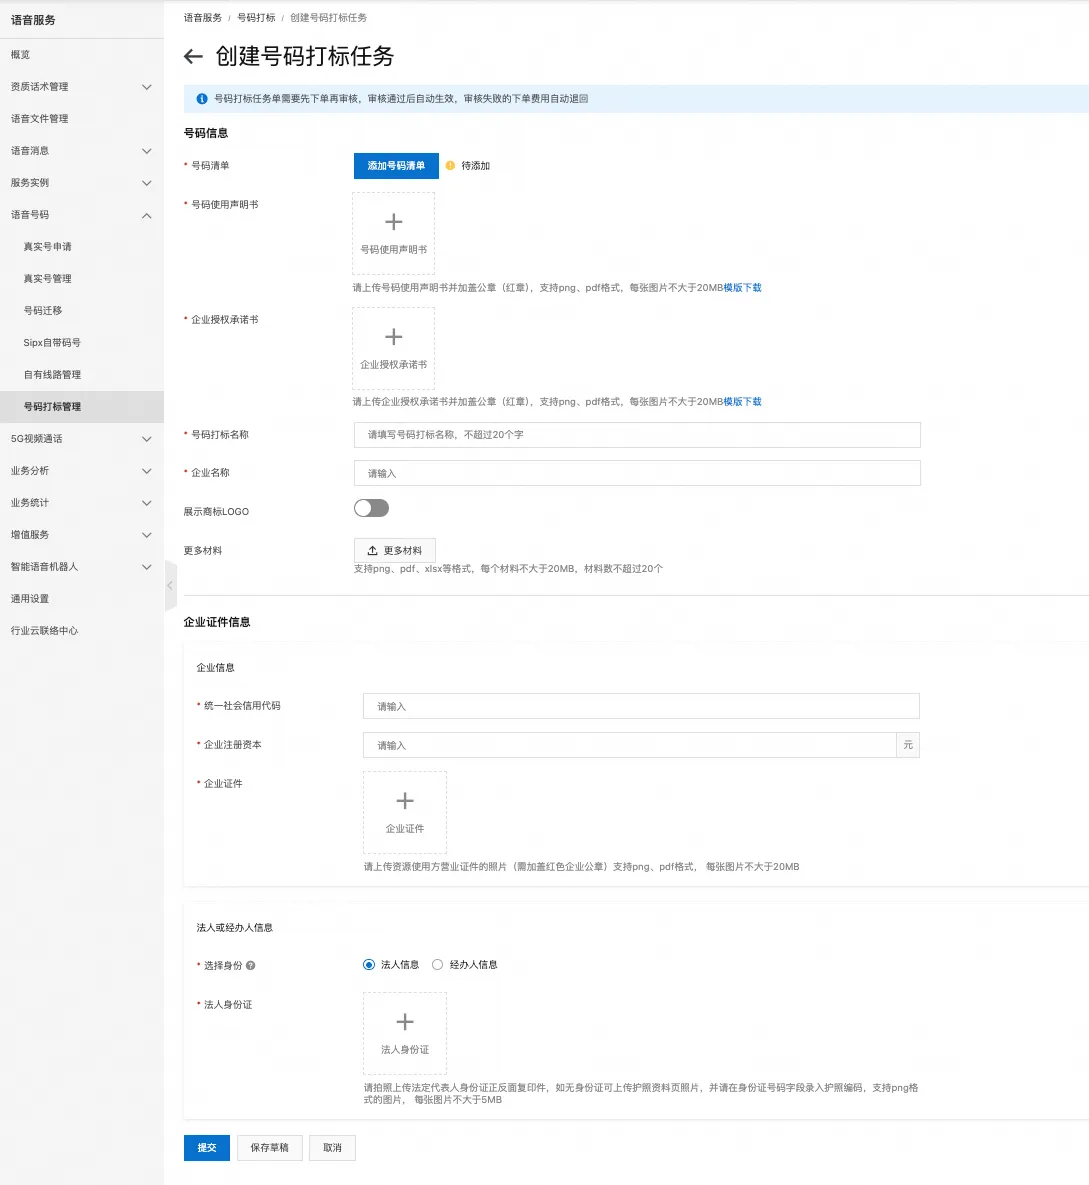
Task: Collapse the 语音号码 sidebar section
Action: pos(147,215)
